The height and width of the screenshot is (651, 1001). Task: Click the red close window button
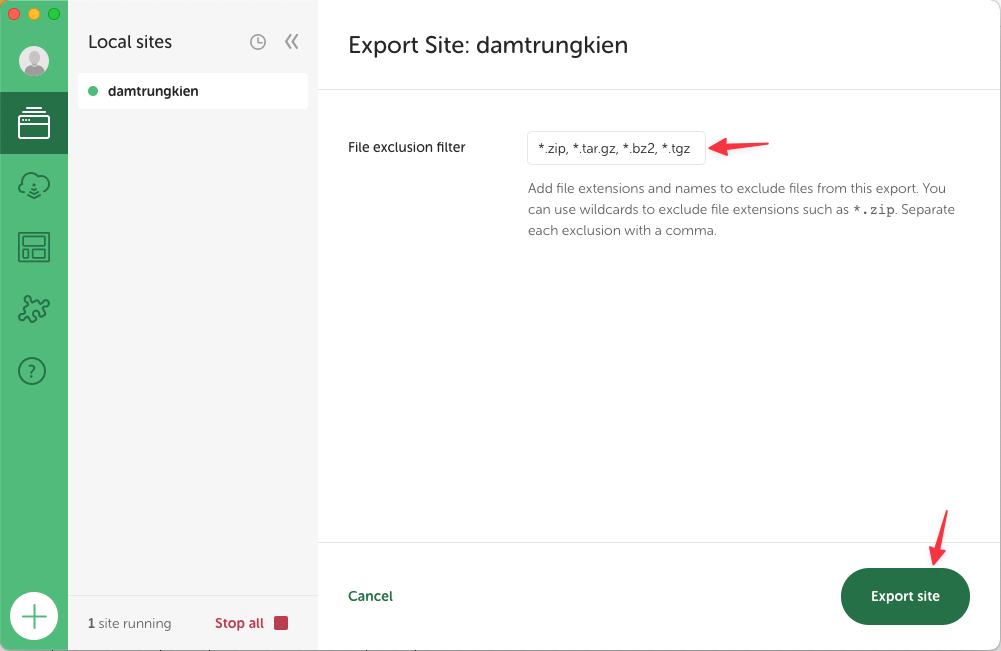[x=14, y=14]
